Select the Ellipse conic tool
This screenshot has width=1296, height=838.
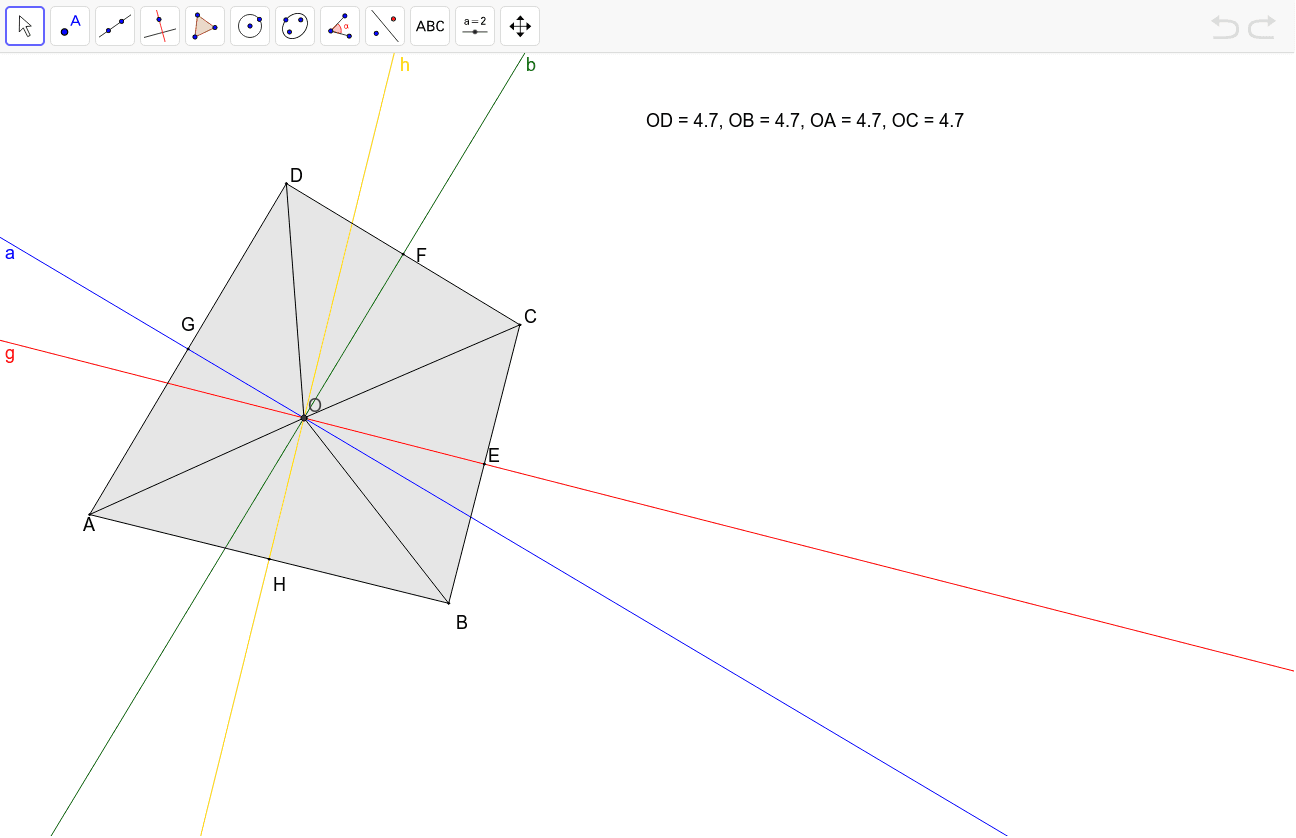(x=295, y=26)
